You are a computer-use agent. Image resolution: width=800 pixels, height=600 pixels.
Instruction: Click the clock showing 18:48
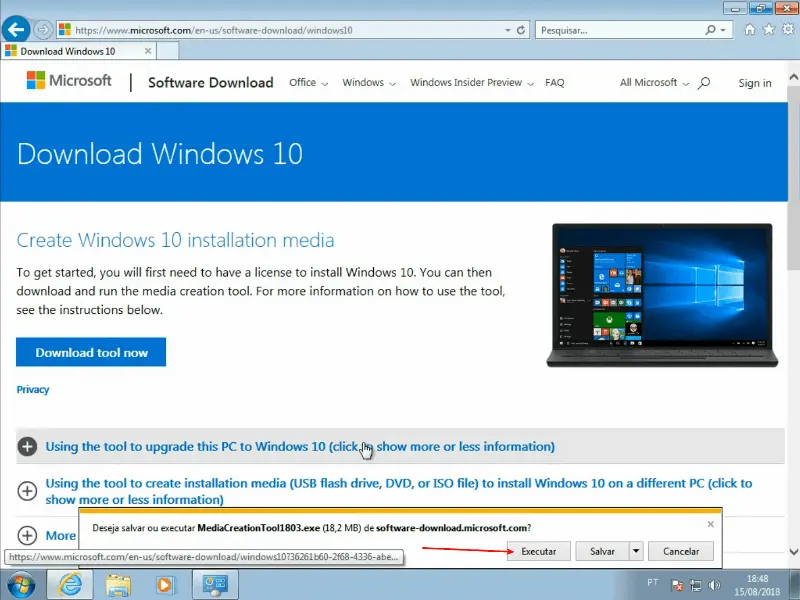[x=757, y=579]
